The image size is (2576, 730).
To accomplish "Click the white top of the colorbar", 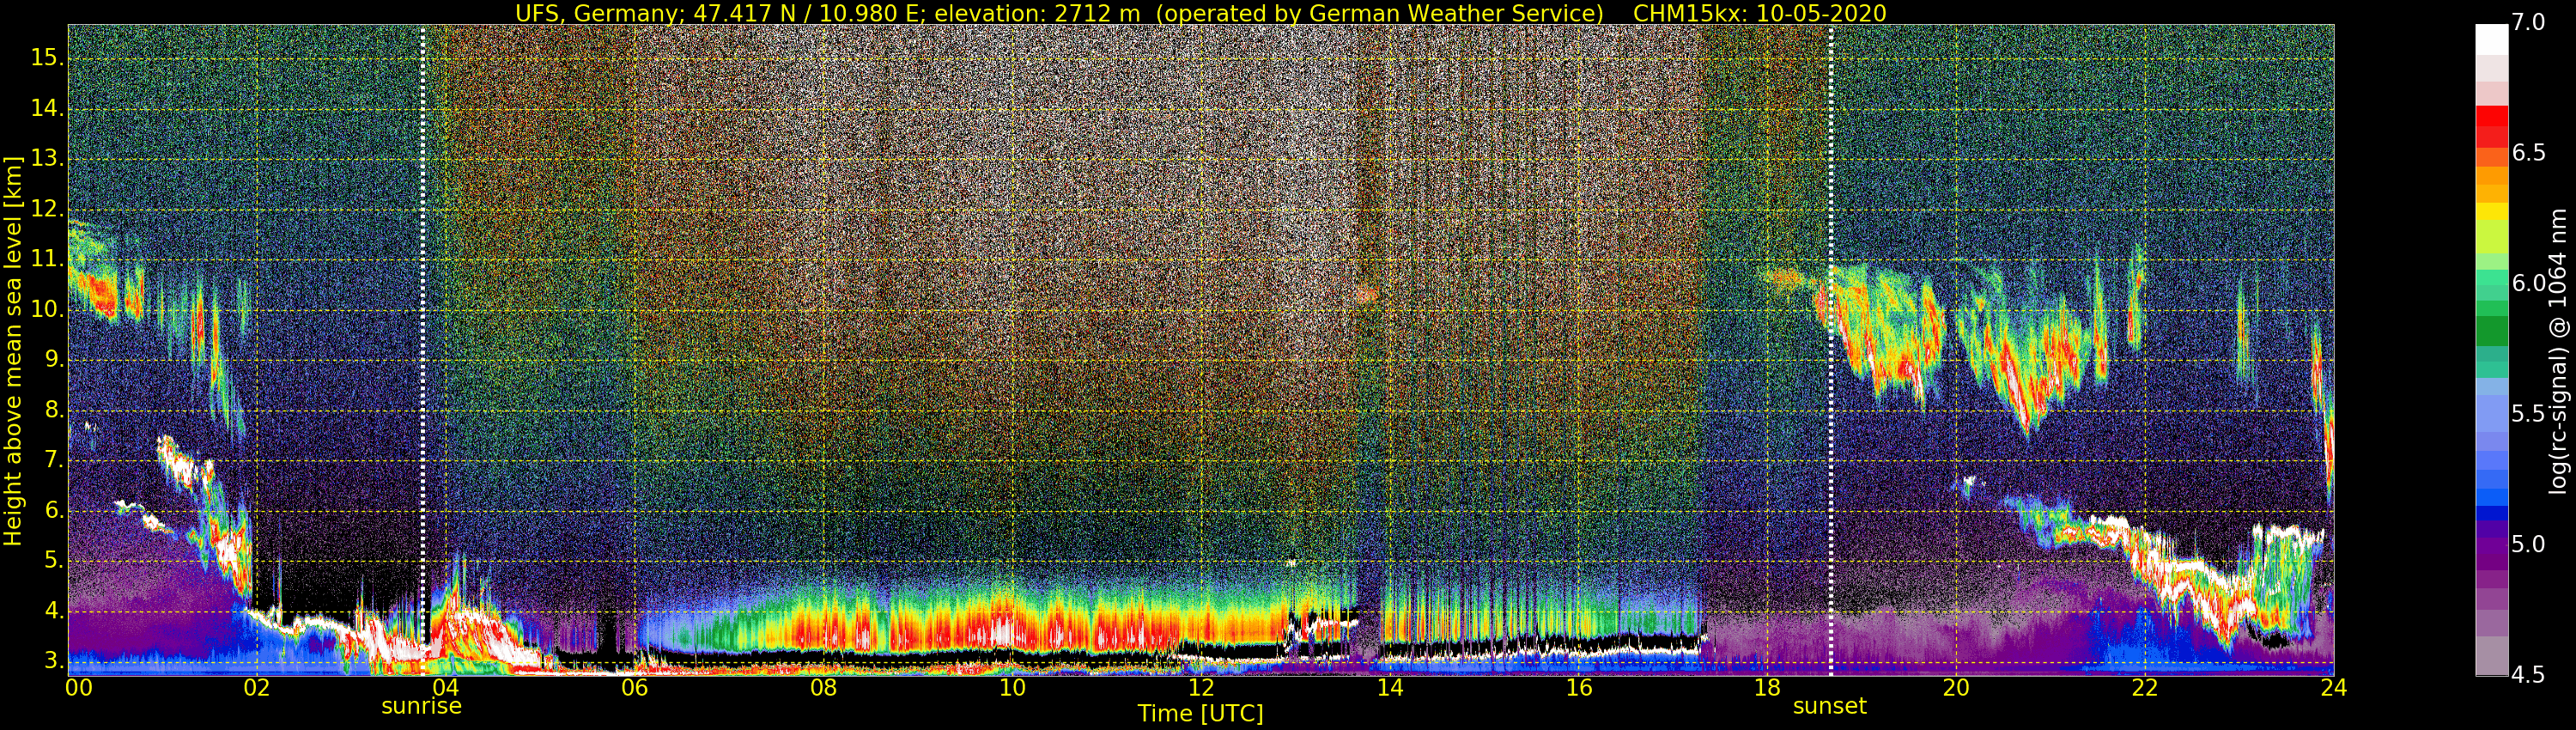I will [2491, 39].
